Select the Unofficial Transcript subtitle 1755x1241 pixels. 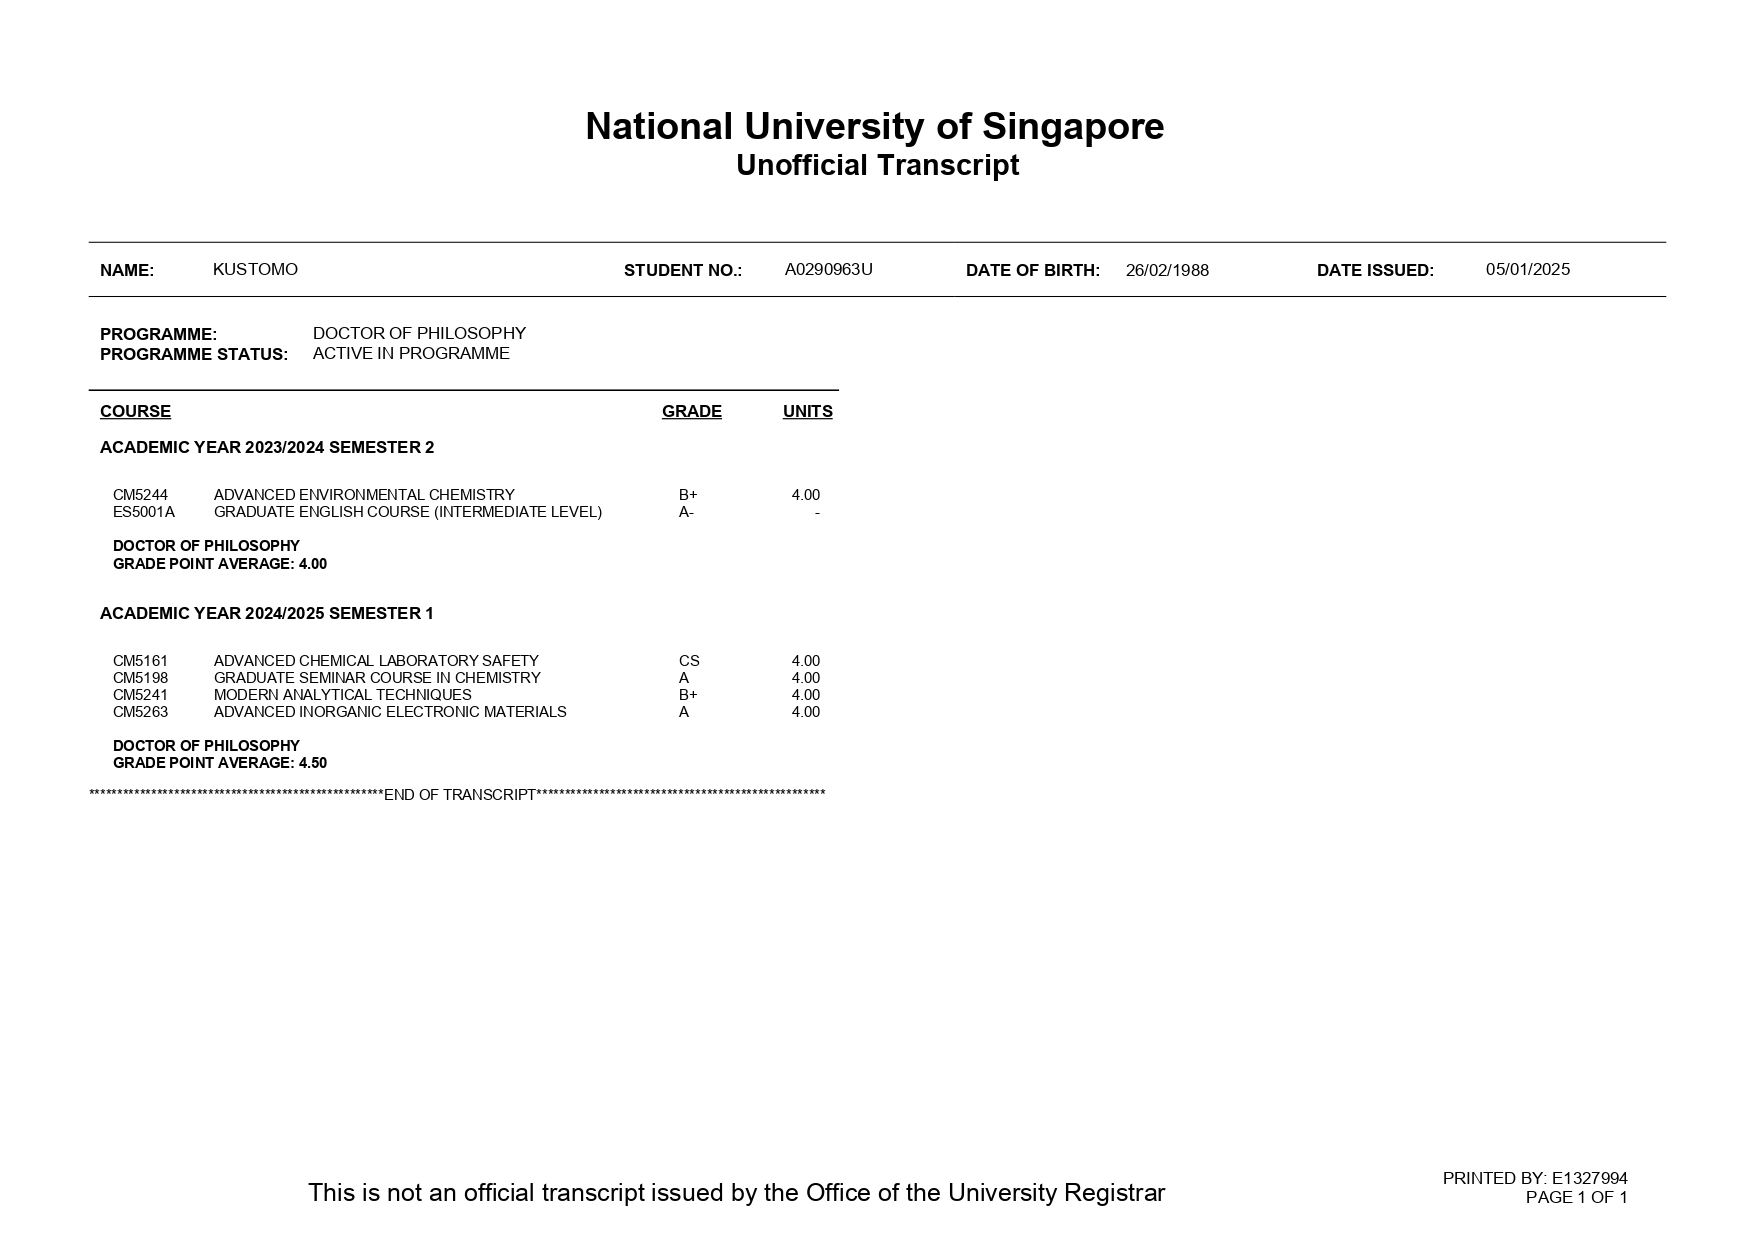click(876, 164)
